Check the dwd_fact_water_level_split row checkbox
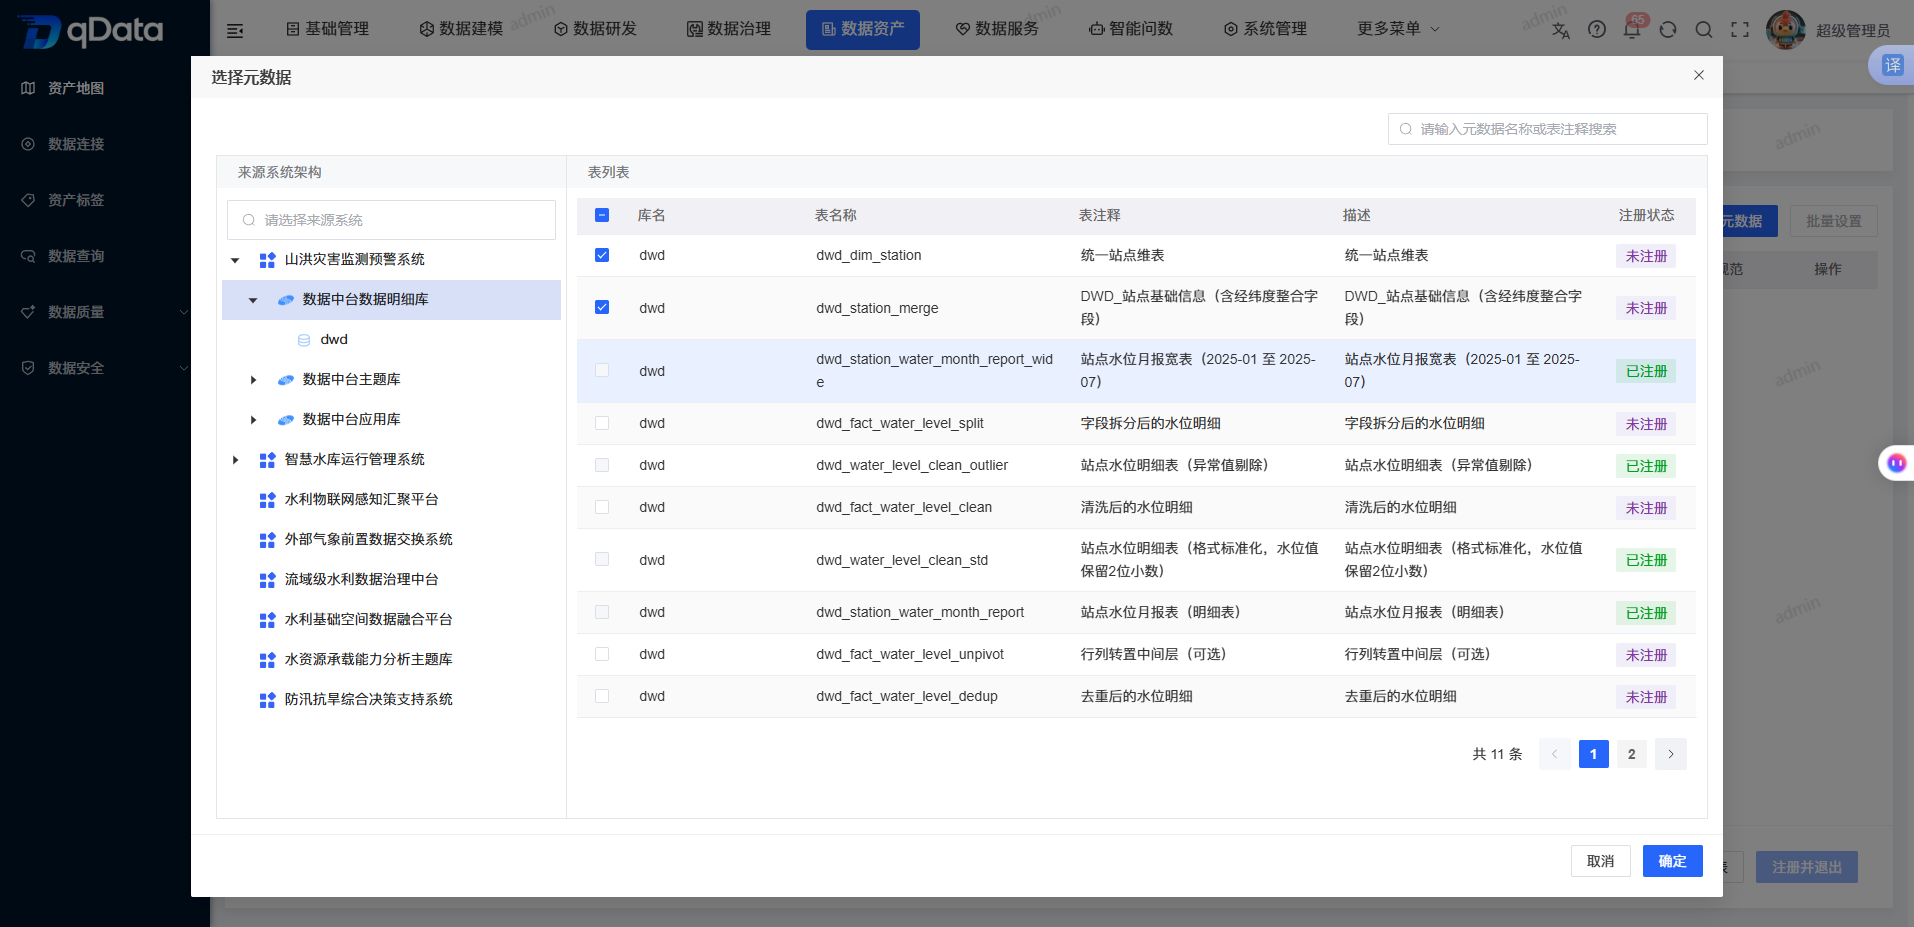 (x=602, y=423)
